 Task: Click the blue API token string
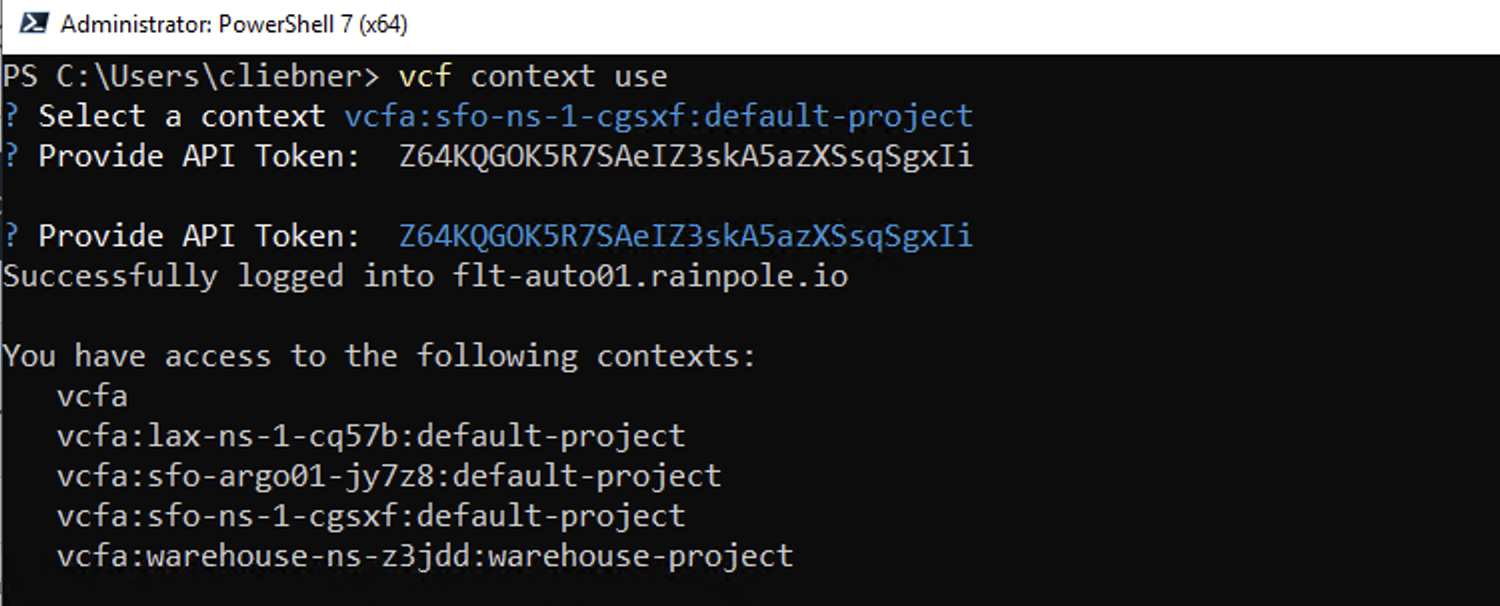[x=685, y=236]
